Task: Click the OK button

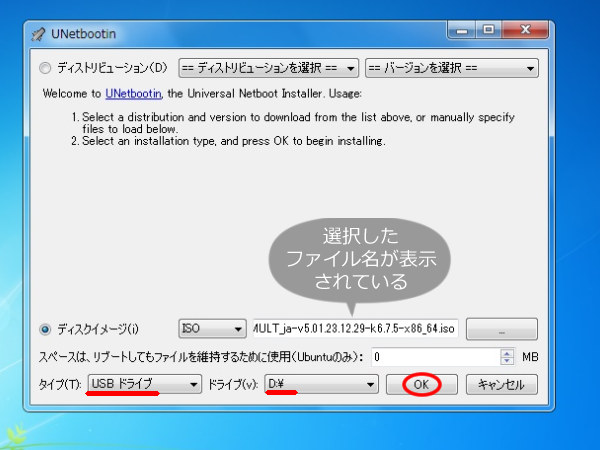Action: (422, 384)
